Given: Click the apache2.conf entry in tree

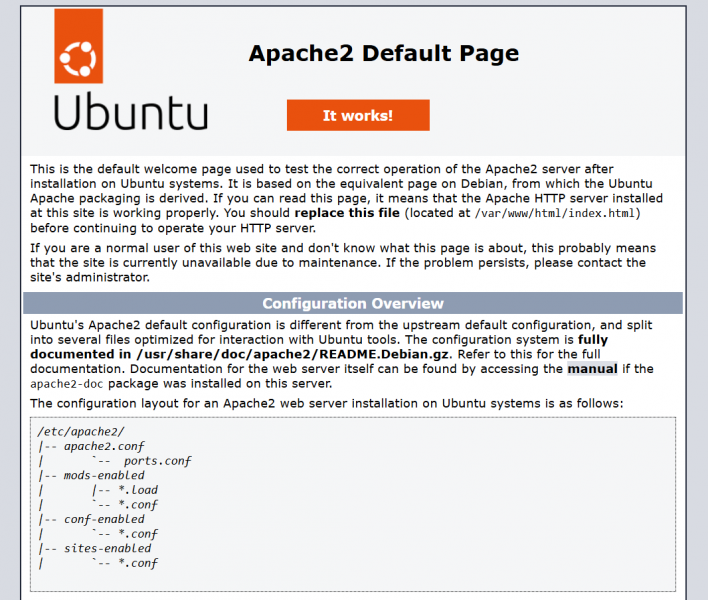Looking at the screenshot, I should pyautogui.click(x=104, y=447).
